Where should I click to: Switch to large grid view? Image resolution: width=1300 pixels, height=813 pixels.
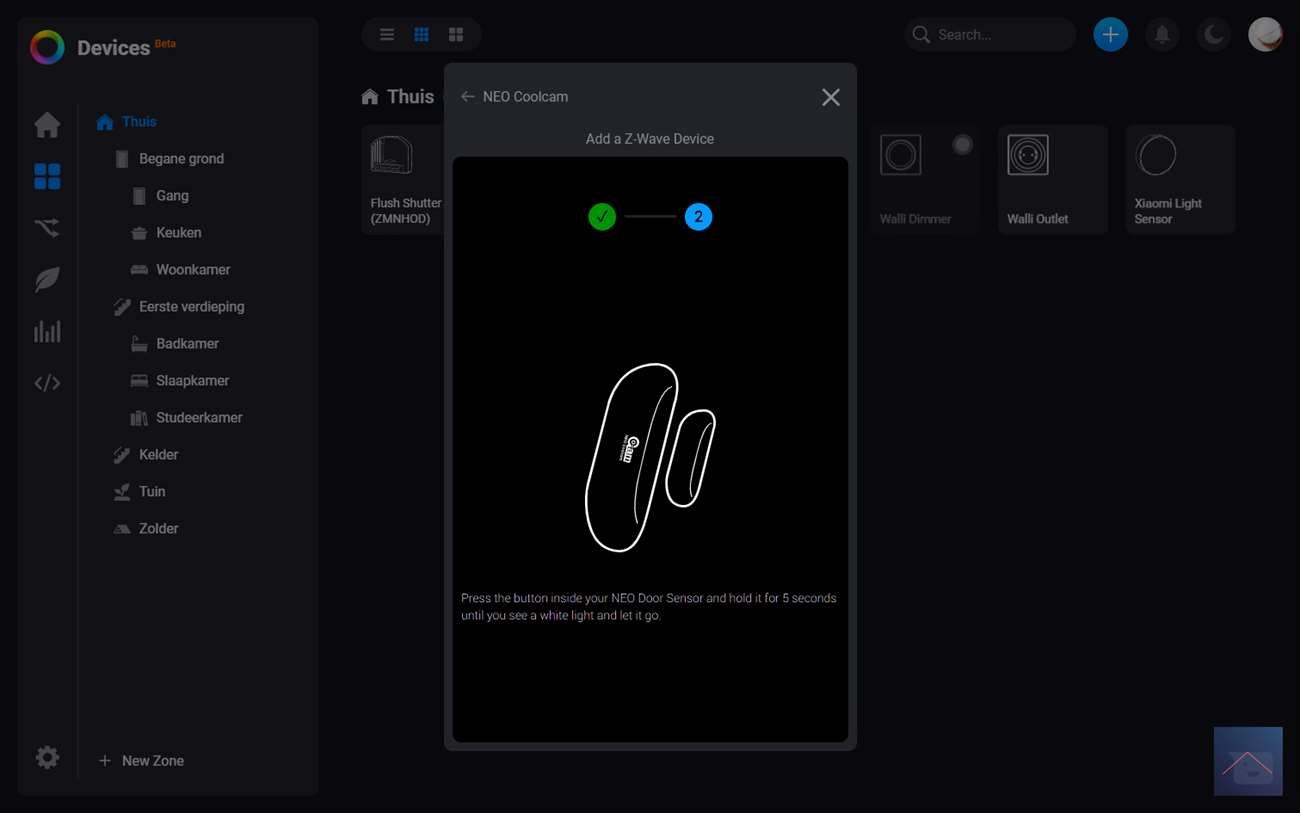[456, 35]
